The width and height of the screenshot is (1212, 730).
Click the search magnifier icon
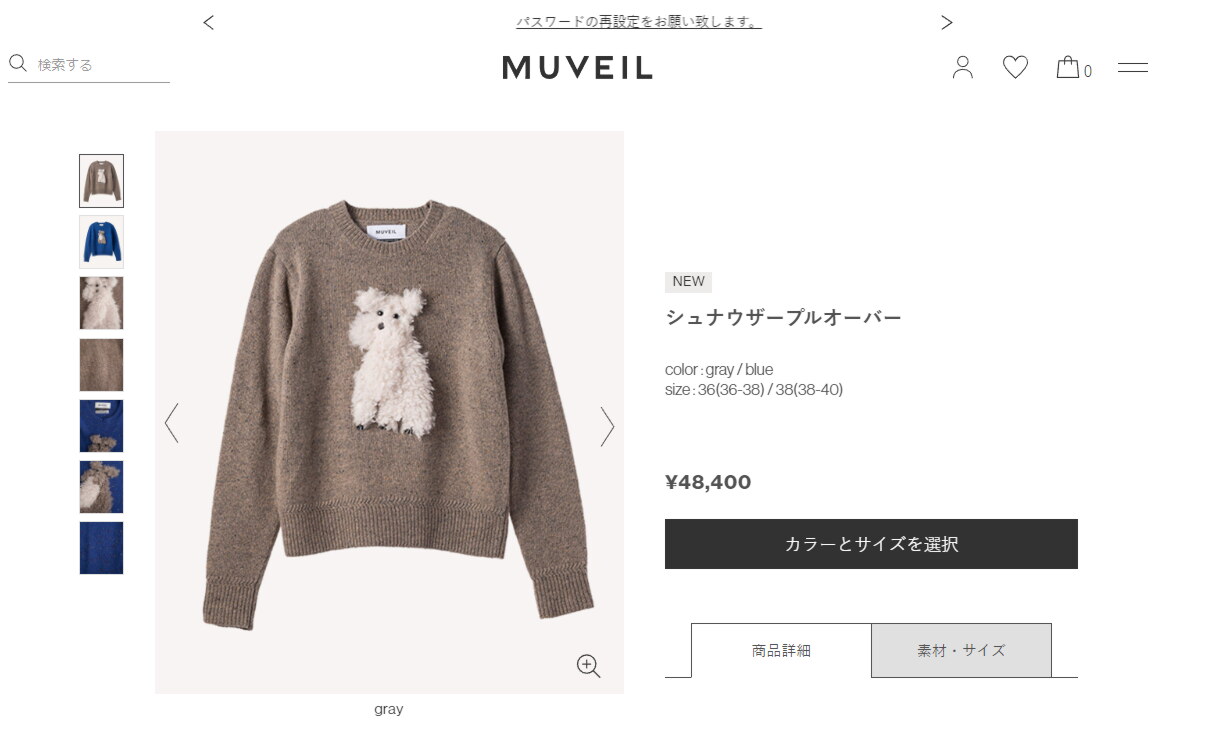click(x=18, y=64)
